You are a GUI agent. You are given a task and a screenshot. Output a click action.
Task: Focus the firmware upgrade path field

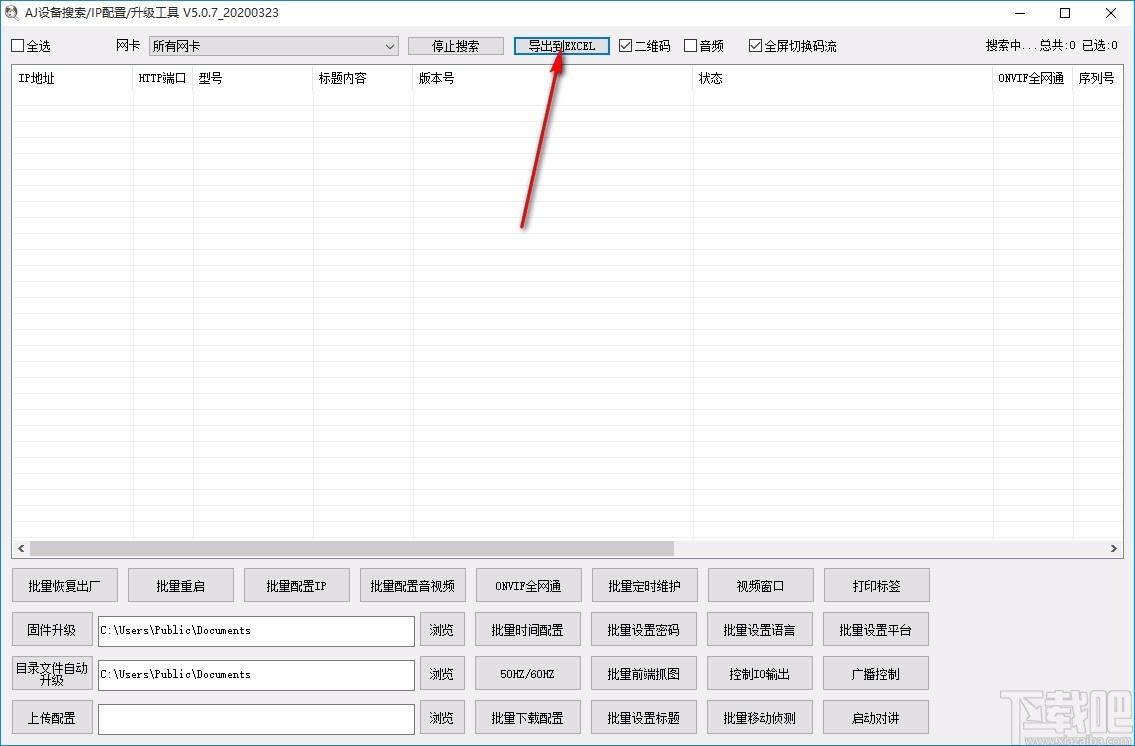pyautogui.click(x=256, y=631)
